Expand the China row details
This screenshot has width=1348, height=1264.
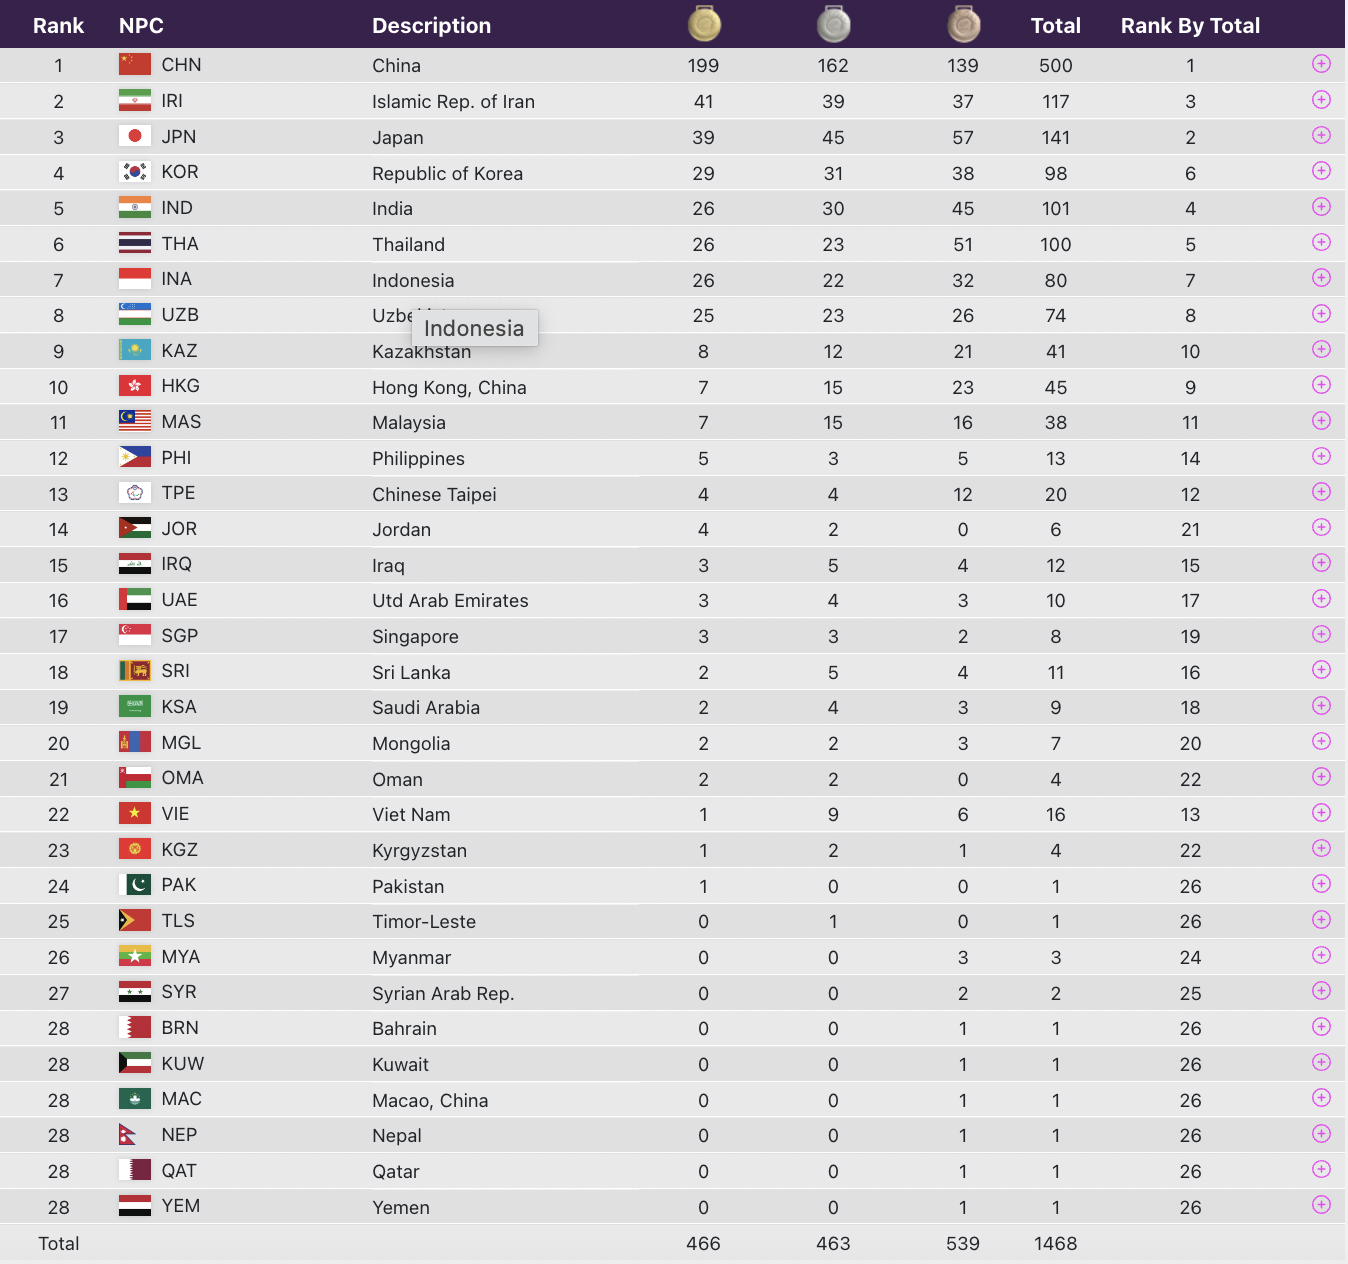1321,64
